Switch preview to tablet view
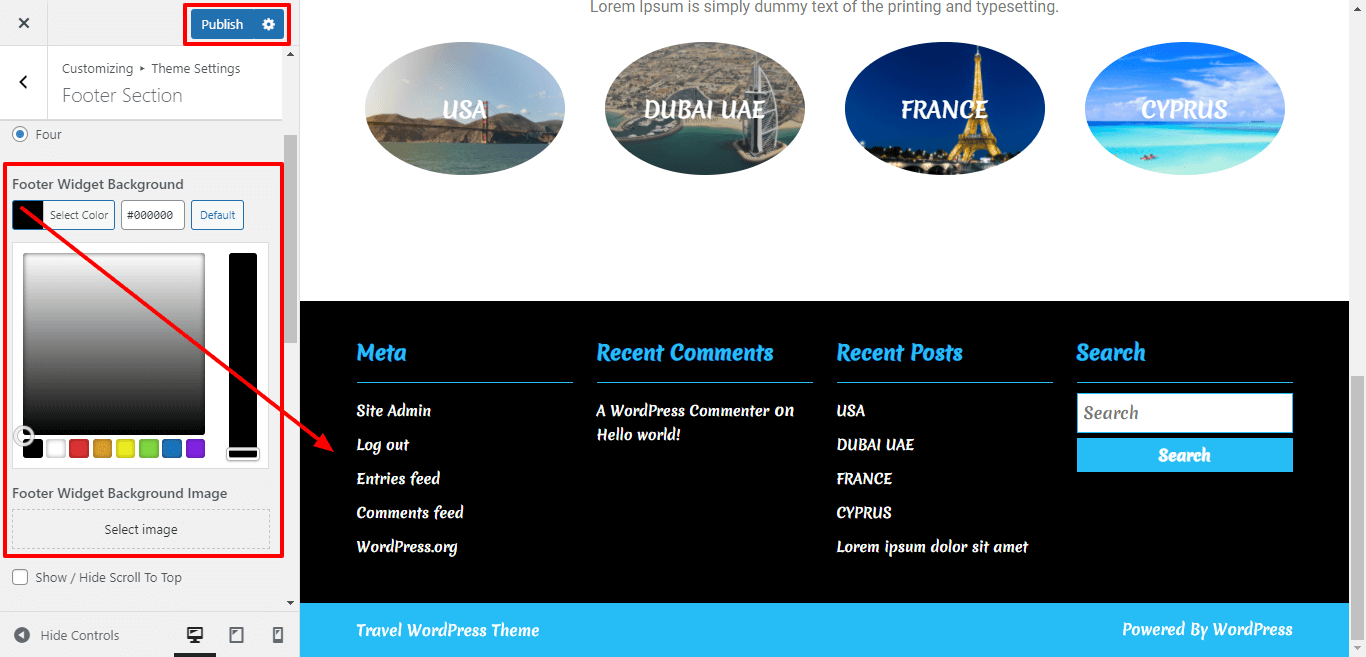 237,634
